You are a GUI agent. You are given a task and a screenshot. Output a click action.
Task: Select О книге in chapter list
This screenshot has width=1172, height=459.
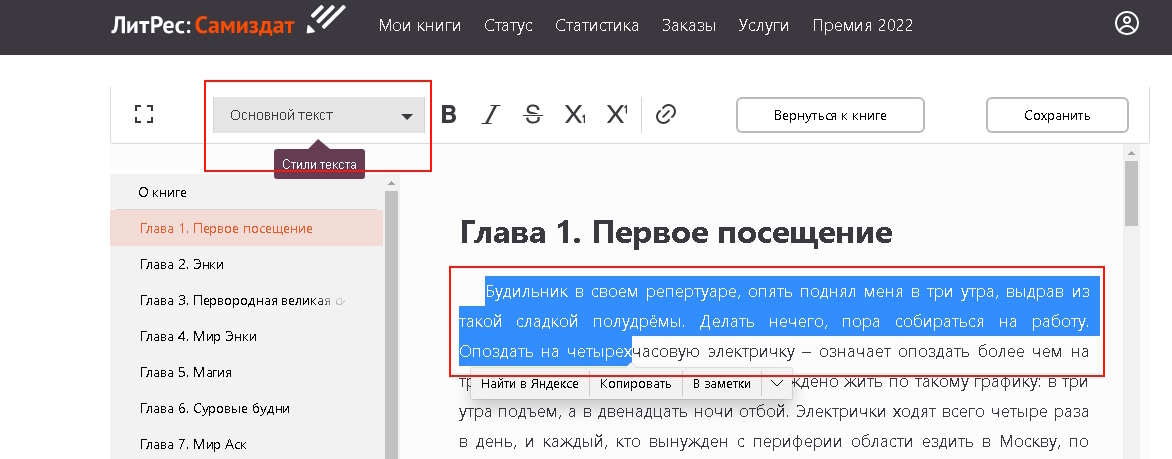247,192
